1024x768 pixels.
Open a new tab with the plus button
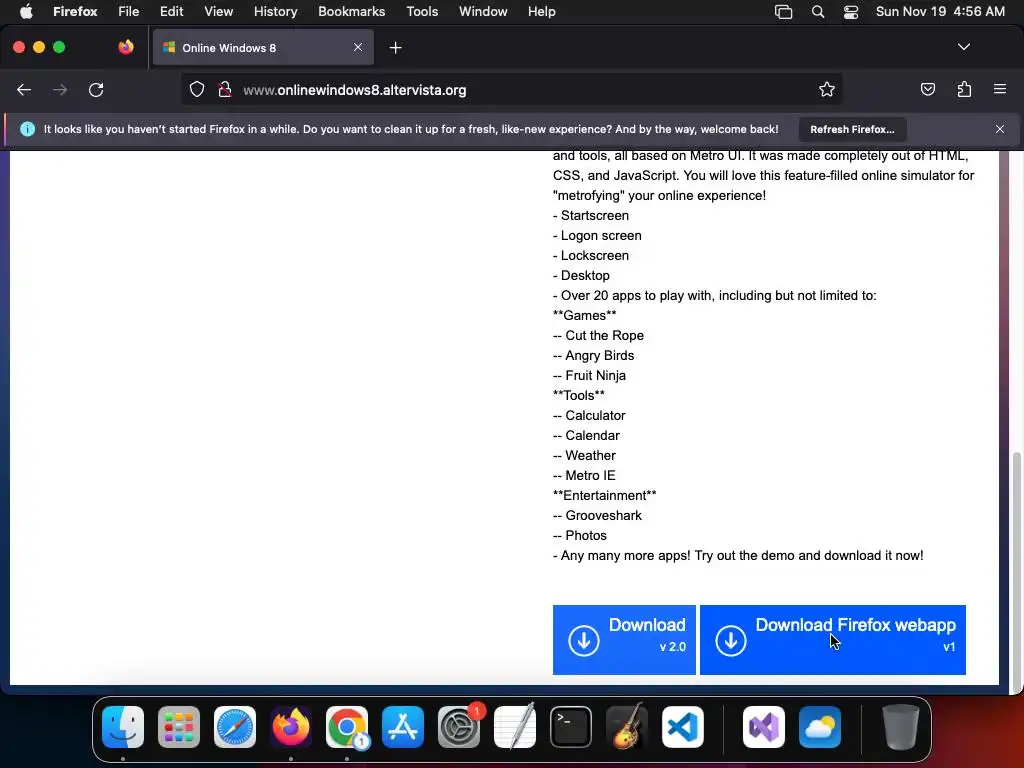[395, 48]
